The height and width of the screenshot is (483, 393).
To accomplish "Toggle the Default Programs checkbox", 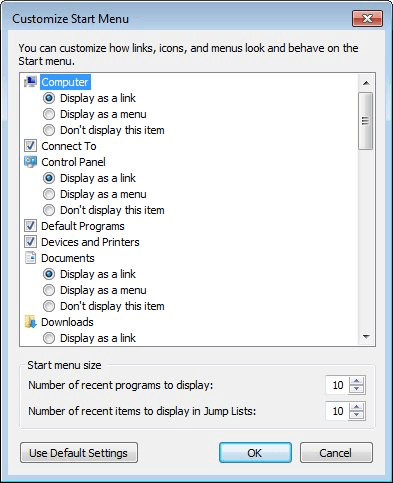I will click(x=30, y=226).
